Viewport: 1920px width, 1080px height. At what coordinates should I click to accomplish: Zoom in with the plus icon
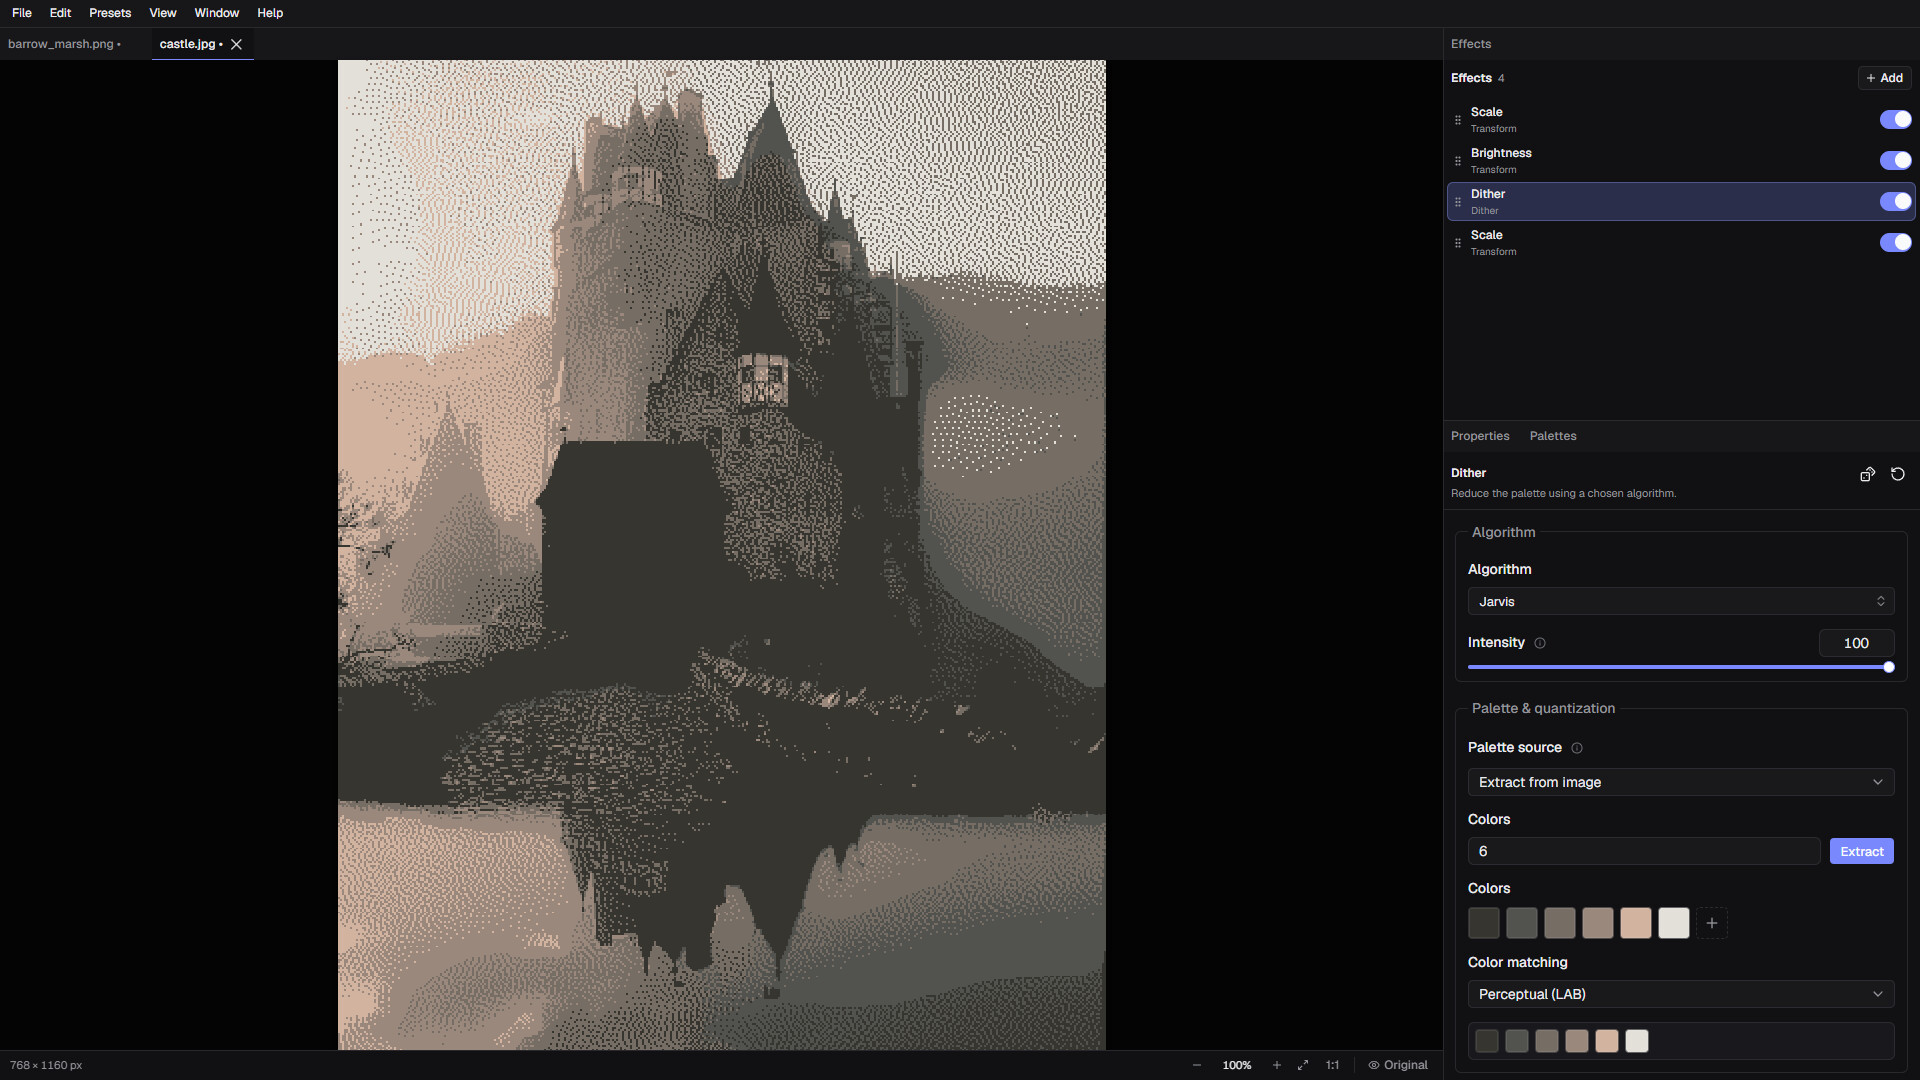(x=1277, y=1065)
